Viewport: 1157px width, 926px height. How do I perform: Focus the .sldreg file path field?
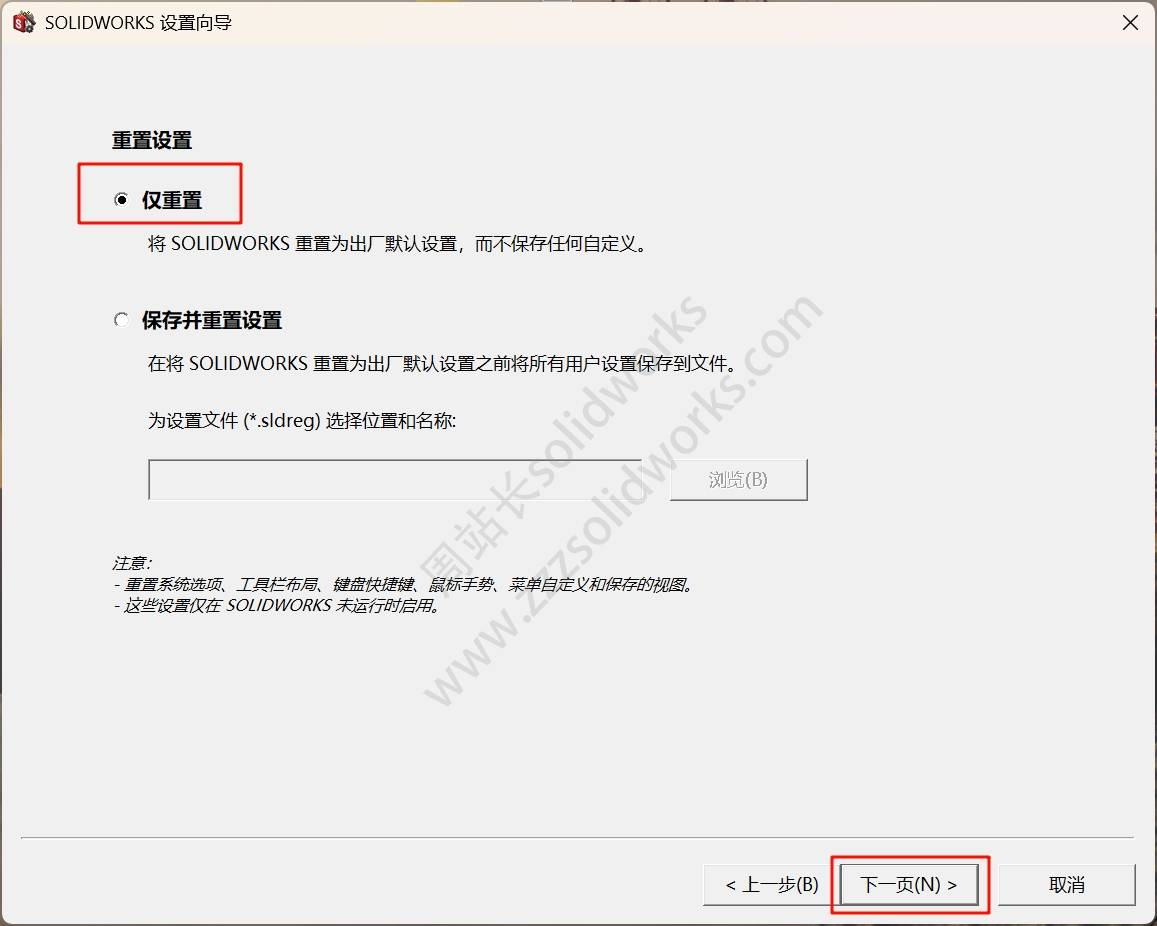click(395, 480)
